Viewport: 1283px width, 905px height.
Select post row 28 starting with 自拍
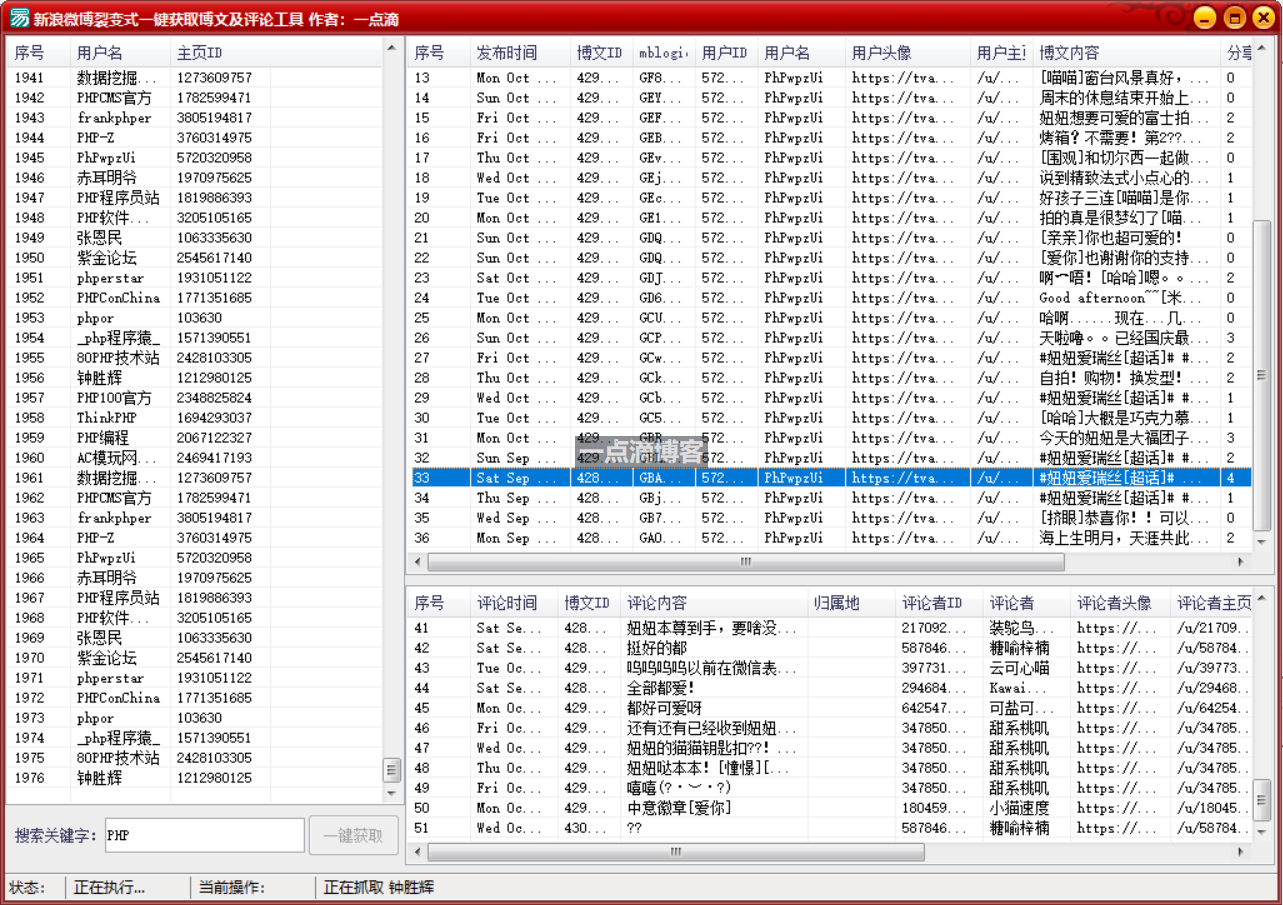tap(830, 378)
